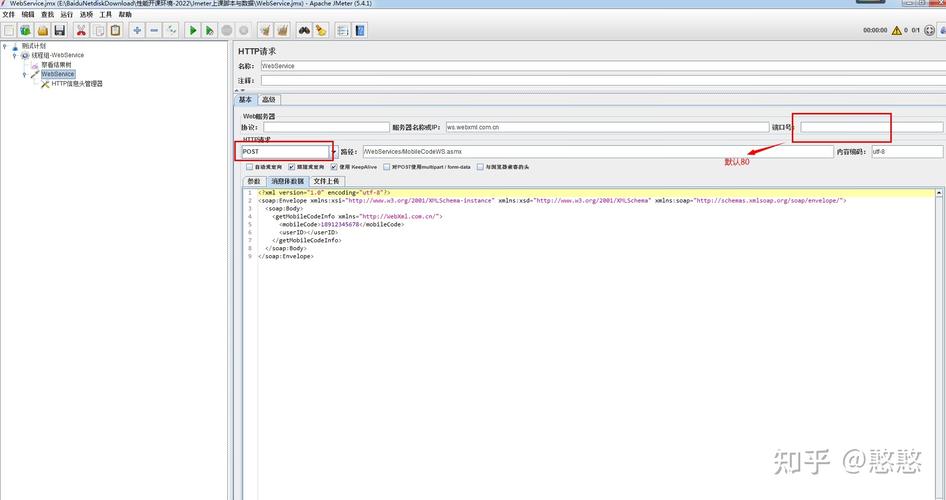946x500 pixels.
Task: Select the HTTP信息头管理器 tree node
Action: click(x=77, y=84)
